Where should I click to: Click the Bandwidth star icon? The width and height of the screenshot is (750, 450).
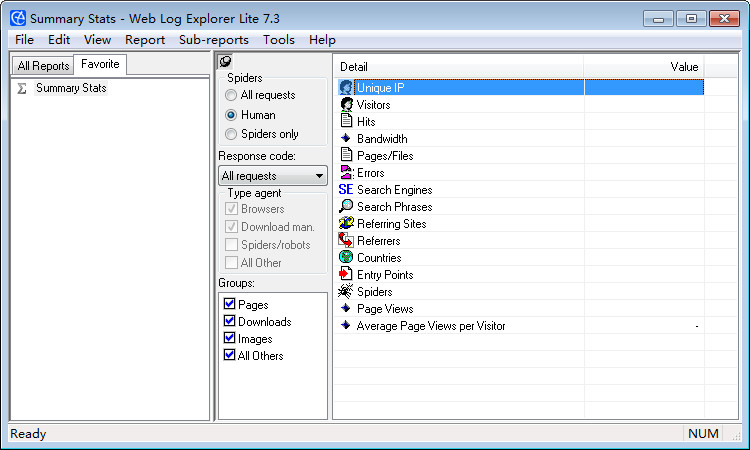pos(346,139)
